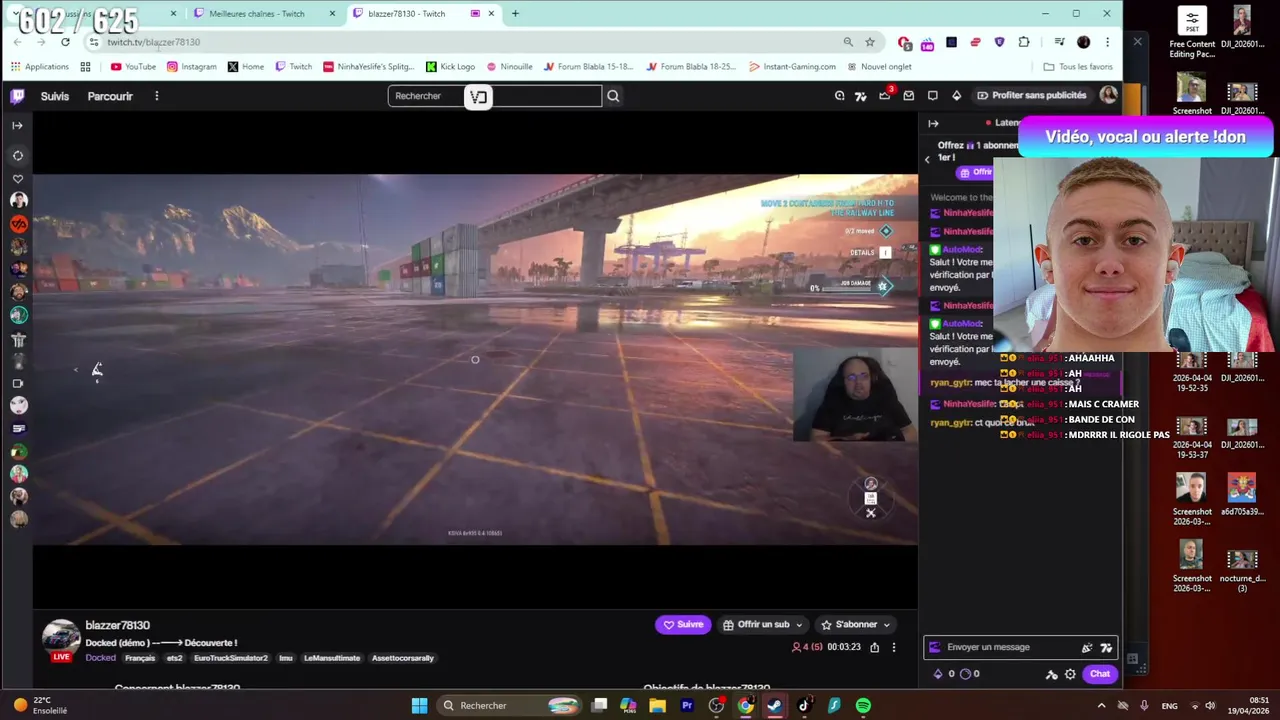Click the search magnifier button on Twitch
This screenshot has width=1280, height=720.
(x=613, y=96)
